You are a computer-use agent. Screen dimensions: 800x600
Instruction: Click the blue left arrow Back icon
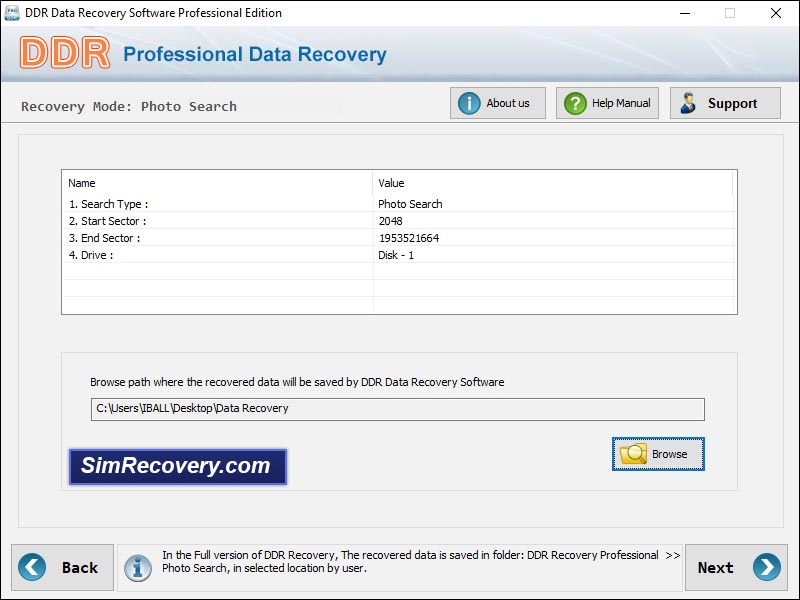[32, 567]
